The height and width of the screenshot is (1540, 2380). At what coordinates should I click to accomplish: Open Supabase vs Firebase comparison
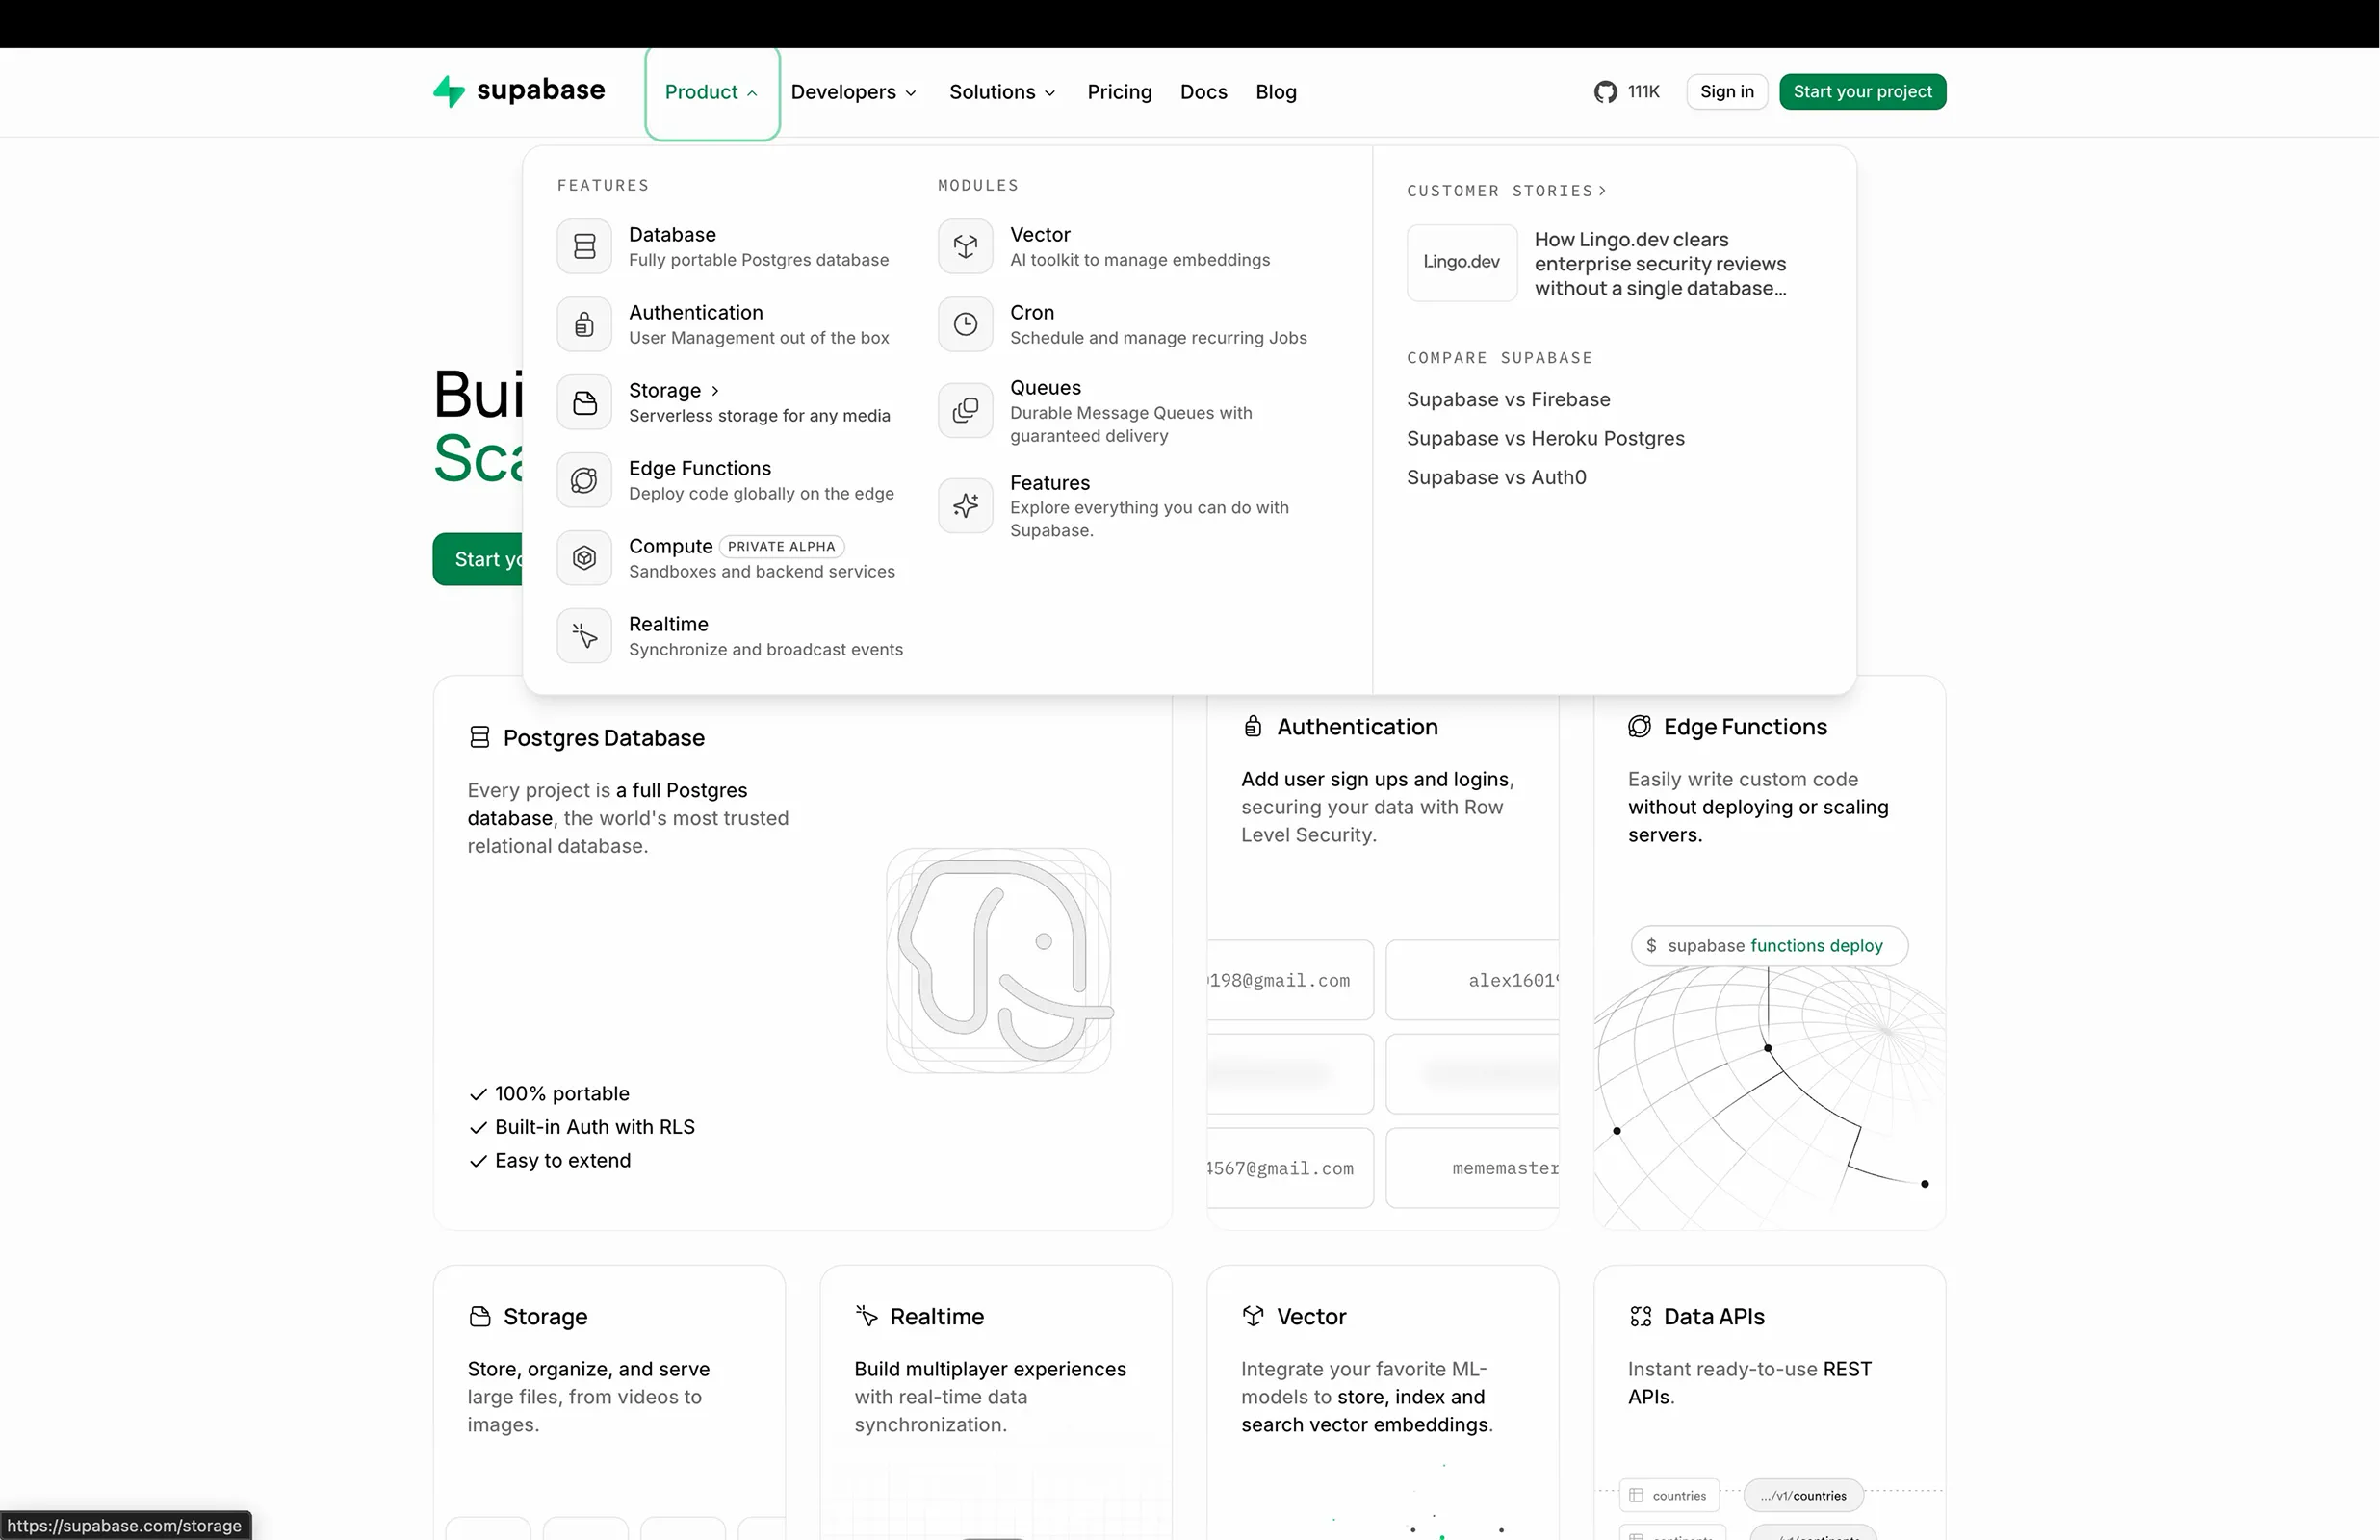[x=1508, y=399]
